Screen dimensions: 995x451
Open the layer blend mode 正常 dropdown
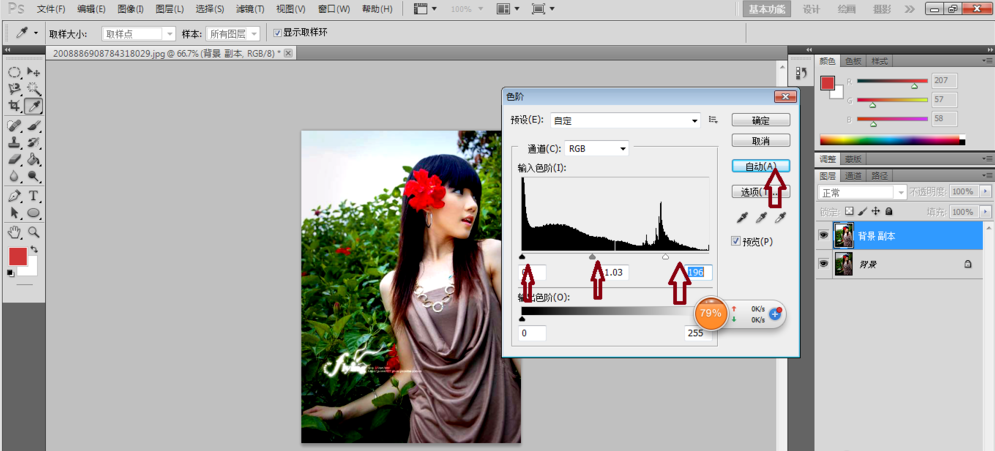coord(862,192)
